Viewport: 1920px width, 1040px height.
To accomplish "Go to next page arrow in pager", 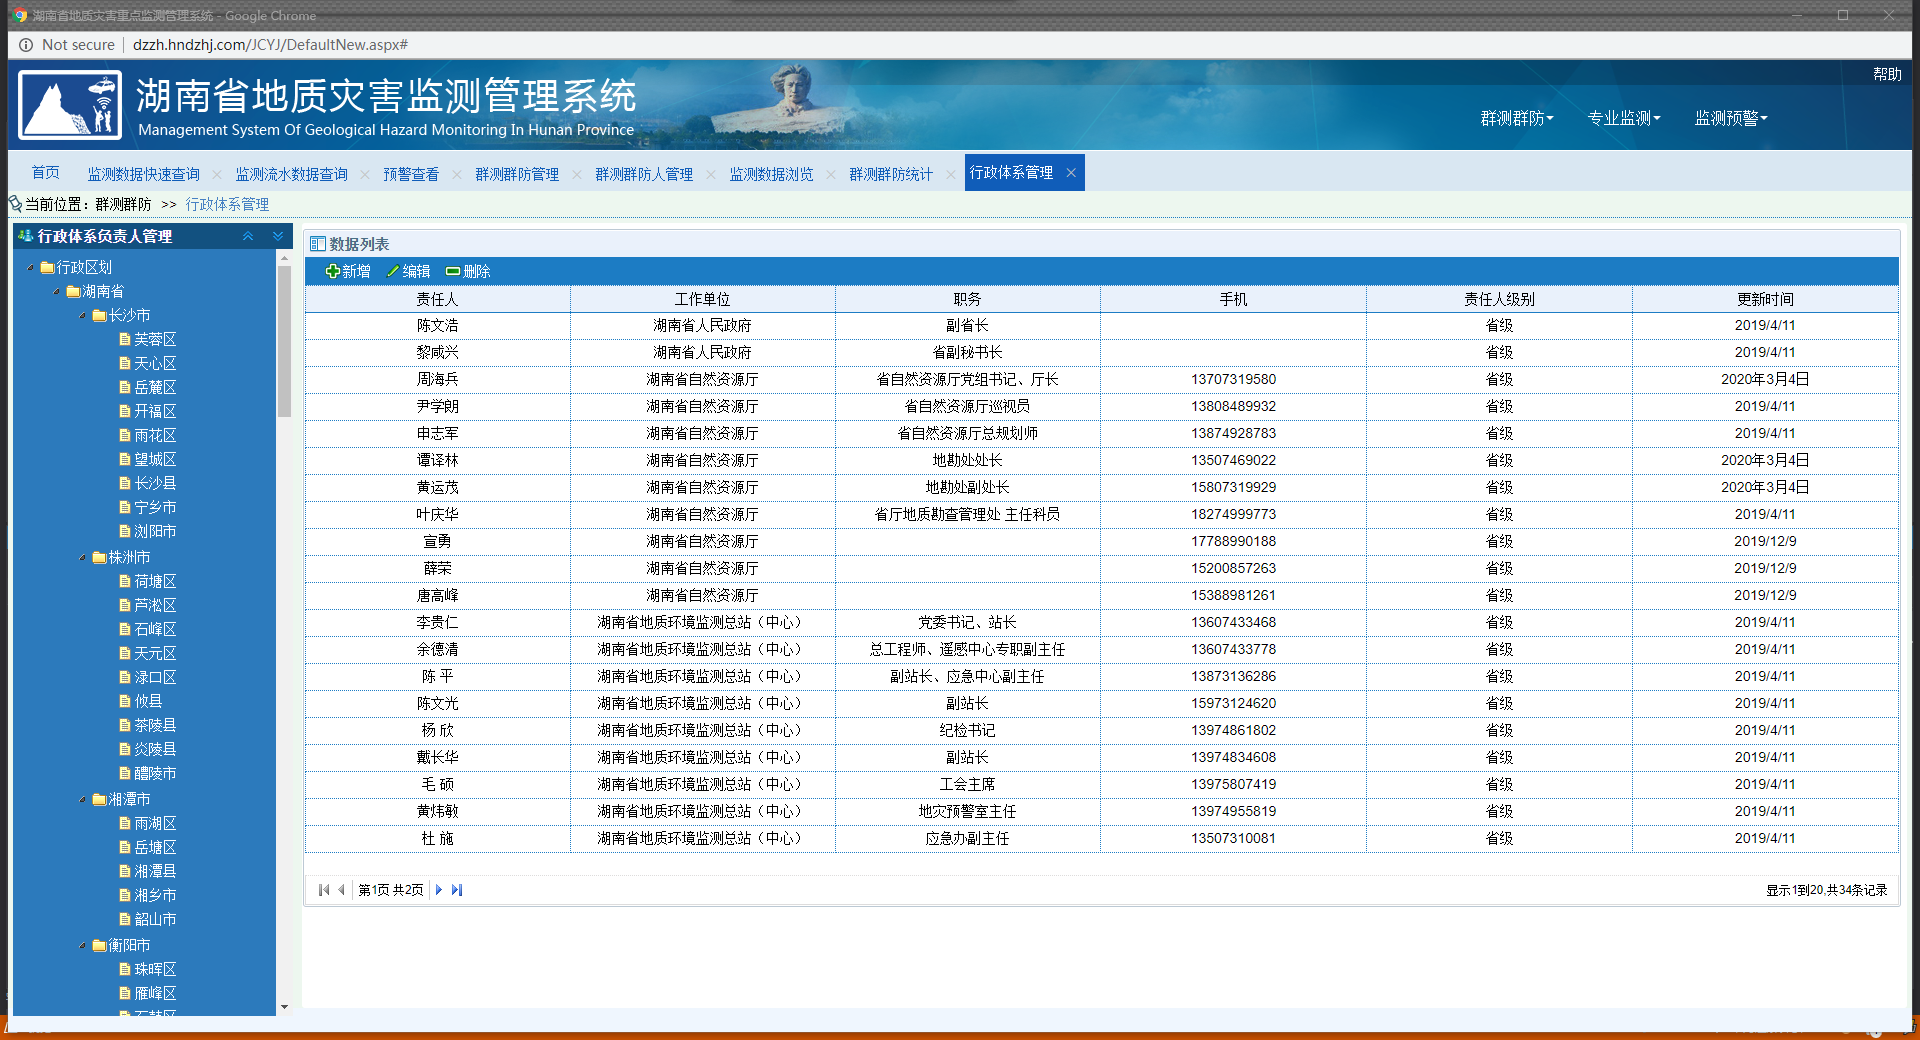I will pyautogui.click(x=439, y=890).
